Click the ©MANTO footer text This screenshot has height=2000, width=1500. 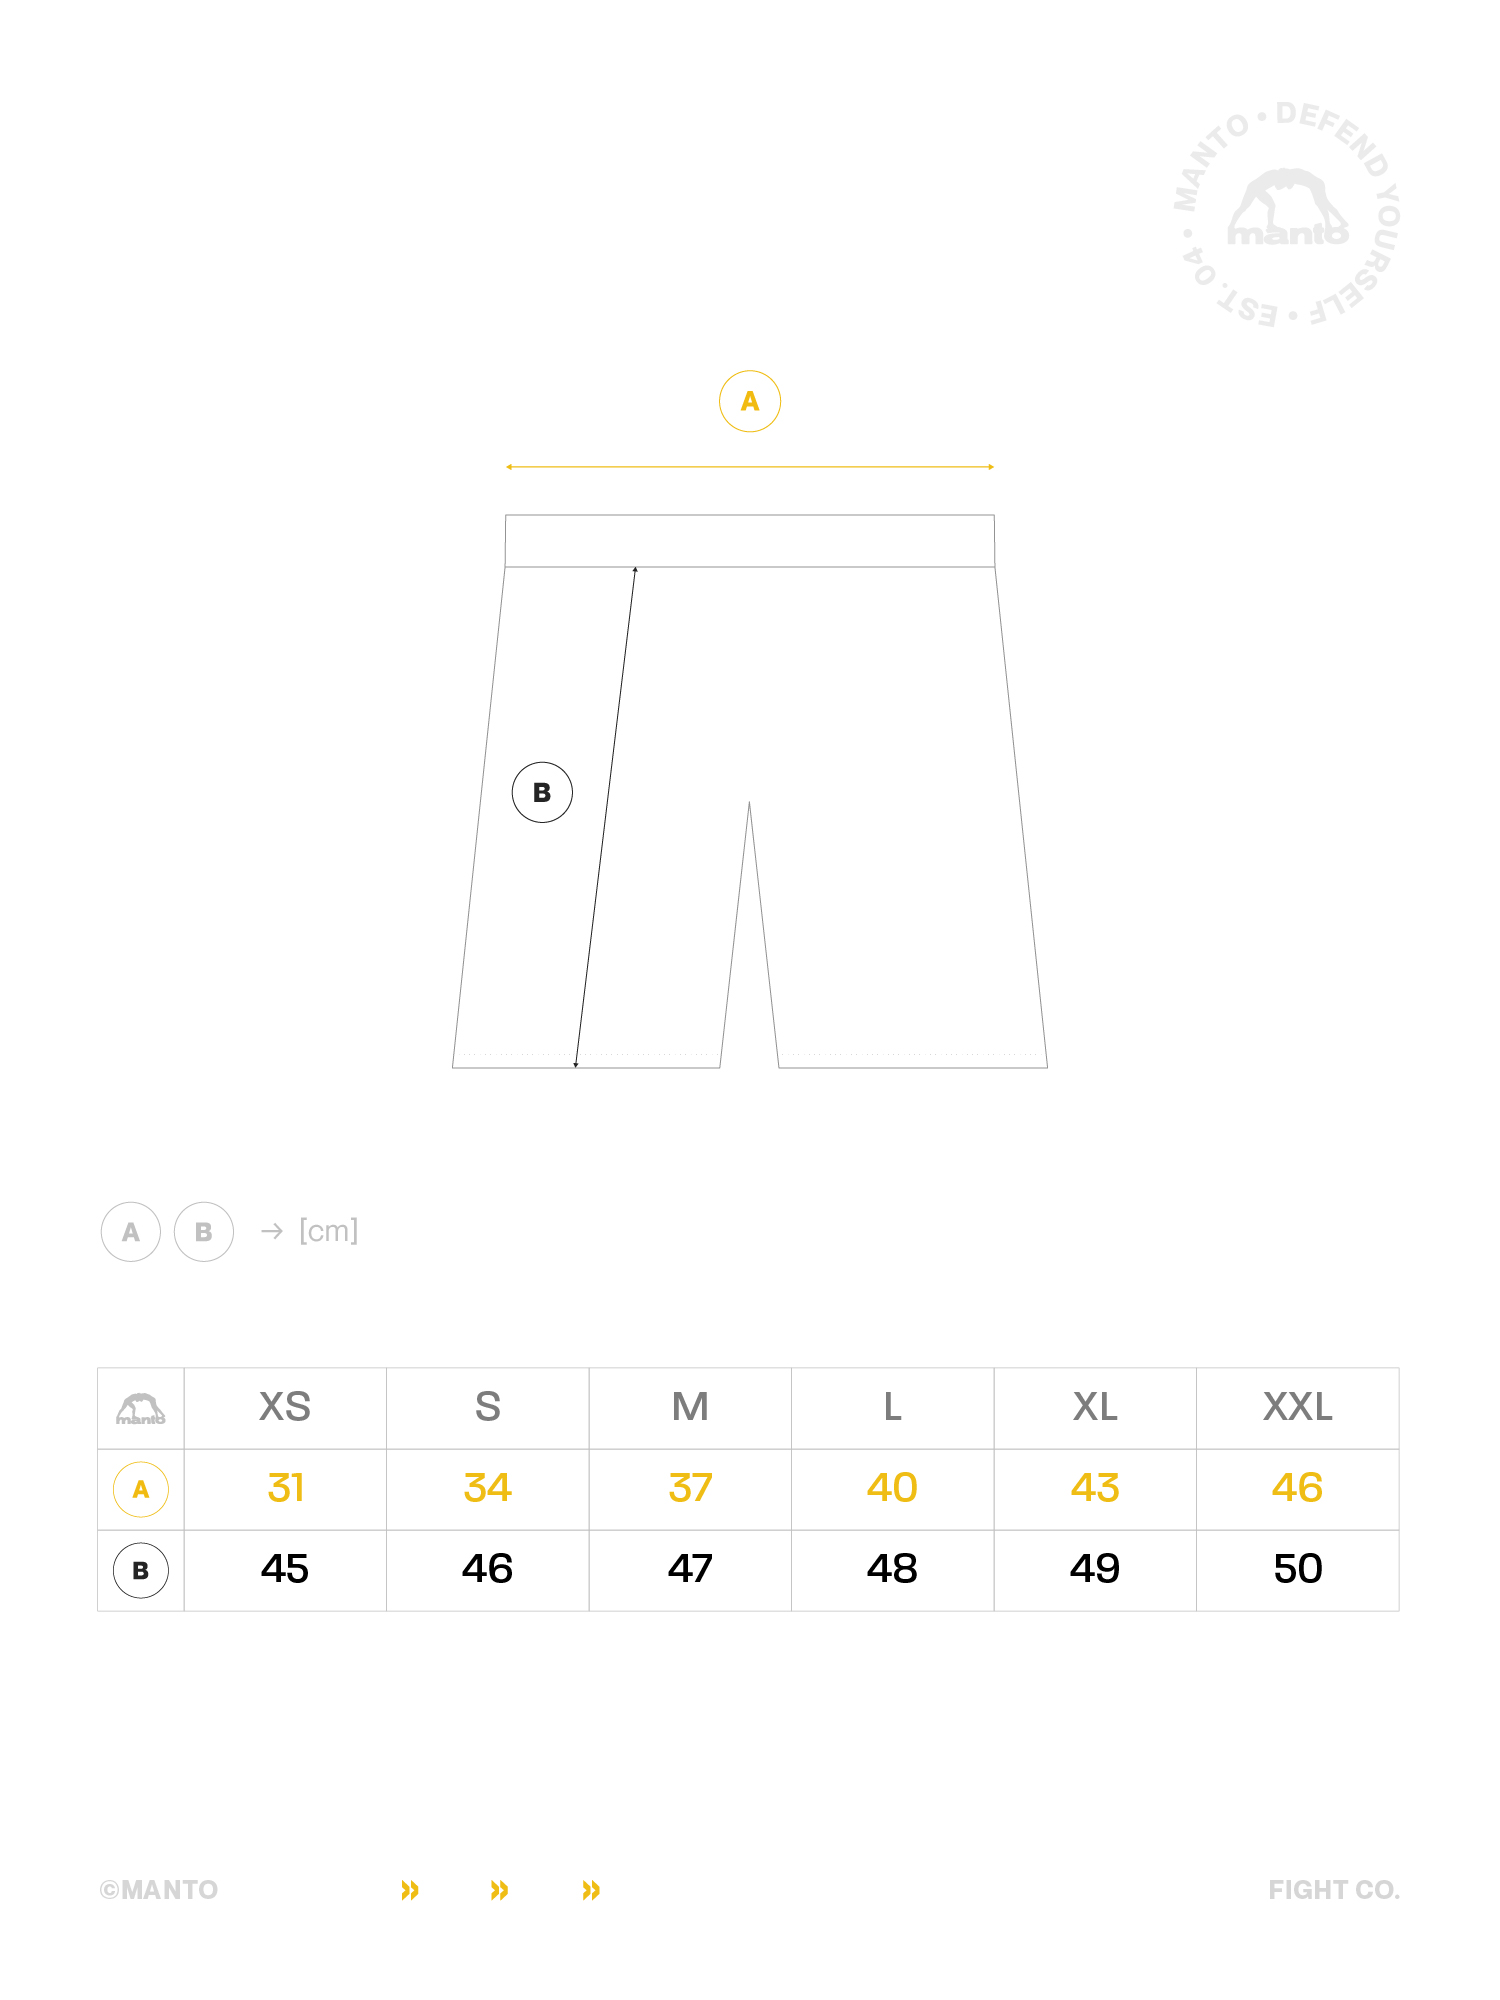(159, 1890)
